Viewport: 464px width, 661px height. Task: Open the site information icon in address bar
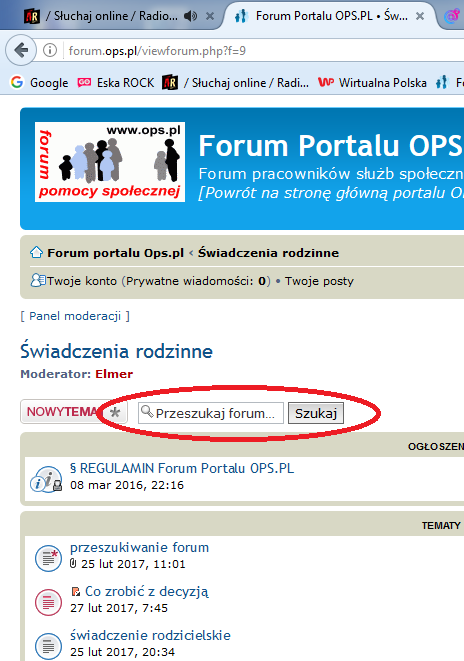click(50, 51)
